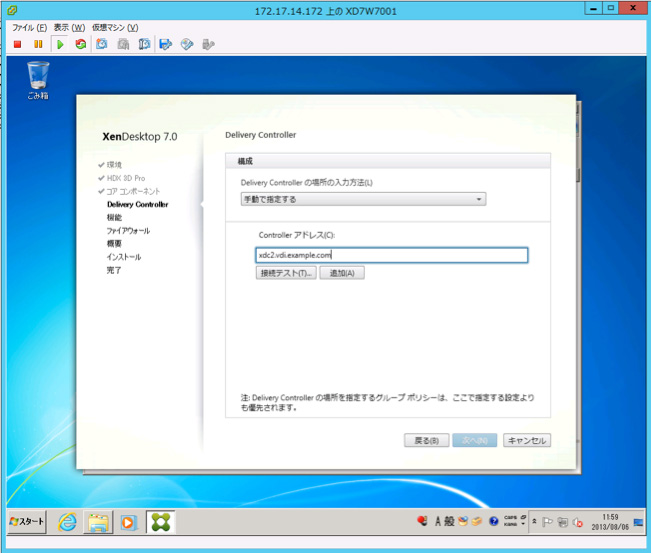Viewport: 652px width, 554px height.
Task: Click the orange Suspend pause icon
Action: (38, 44)
